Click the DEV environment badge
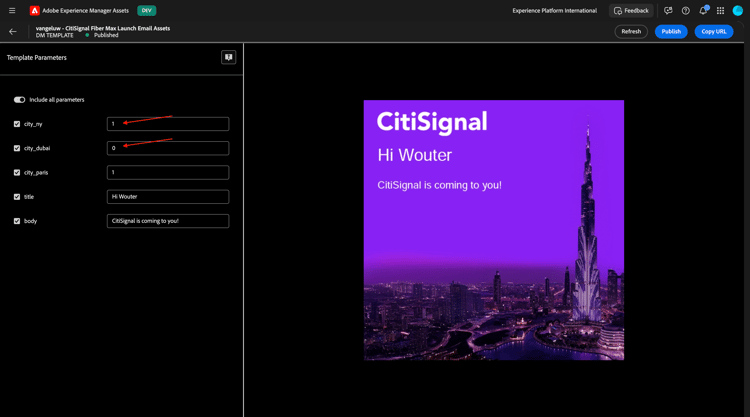The image size is (750, 417). click(x=146, y=11)
